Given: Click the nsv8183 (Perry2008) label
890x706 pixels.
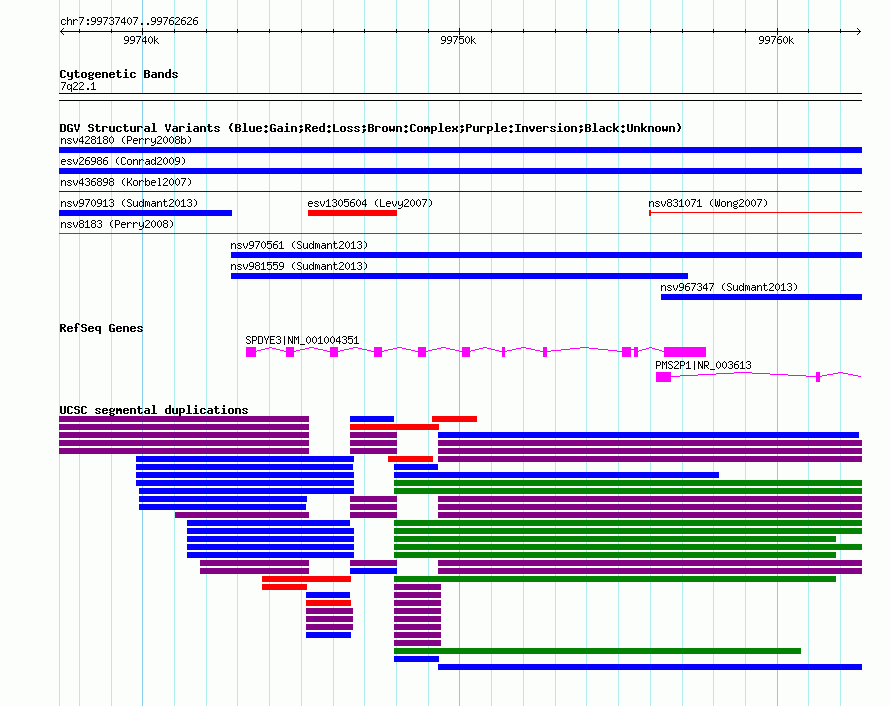Looking at the screenshot, I should [x=117, y=224].
